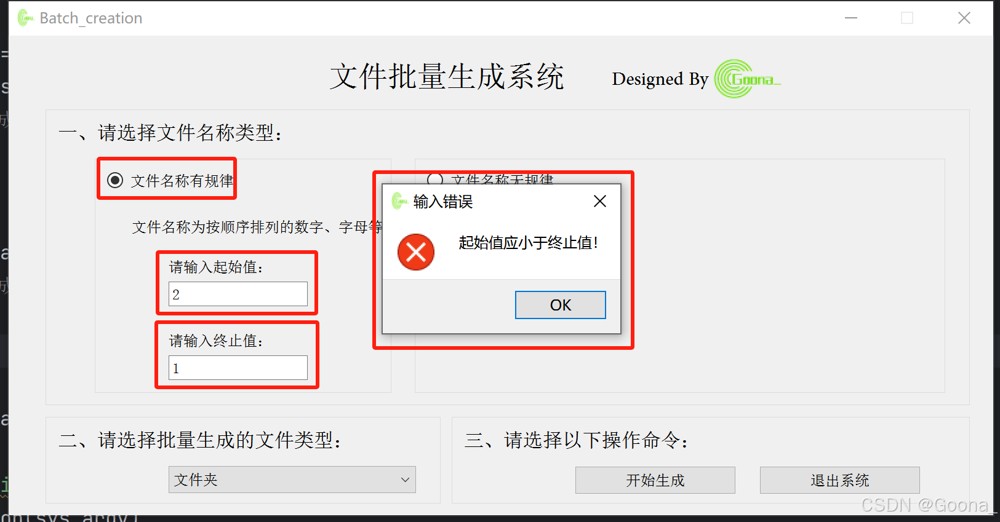Click the red error icon in dialog

[x=416, y=252]
